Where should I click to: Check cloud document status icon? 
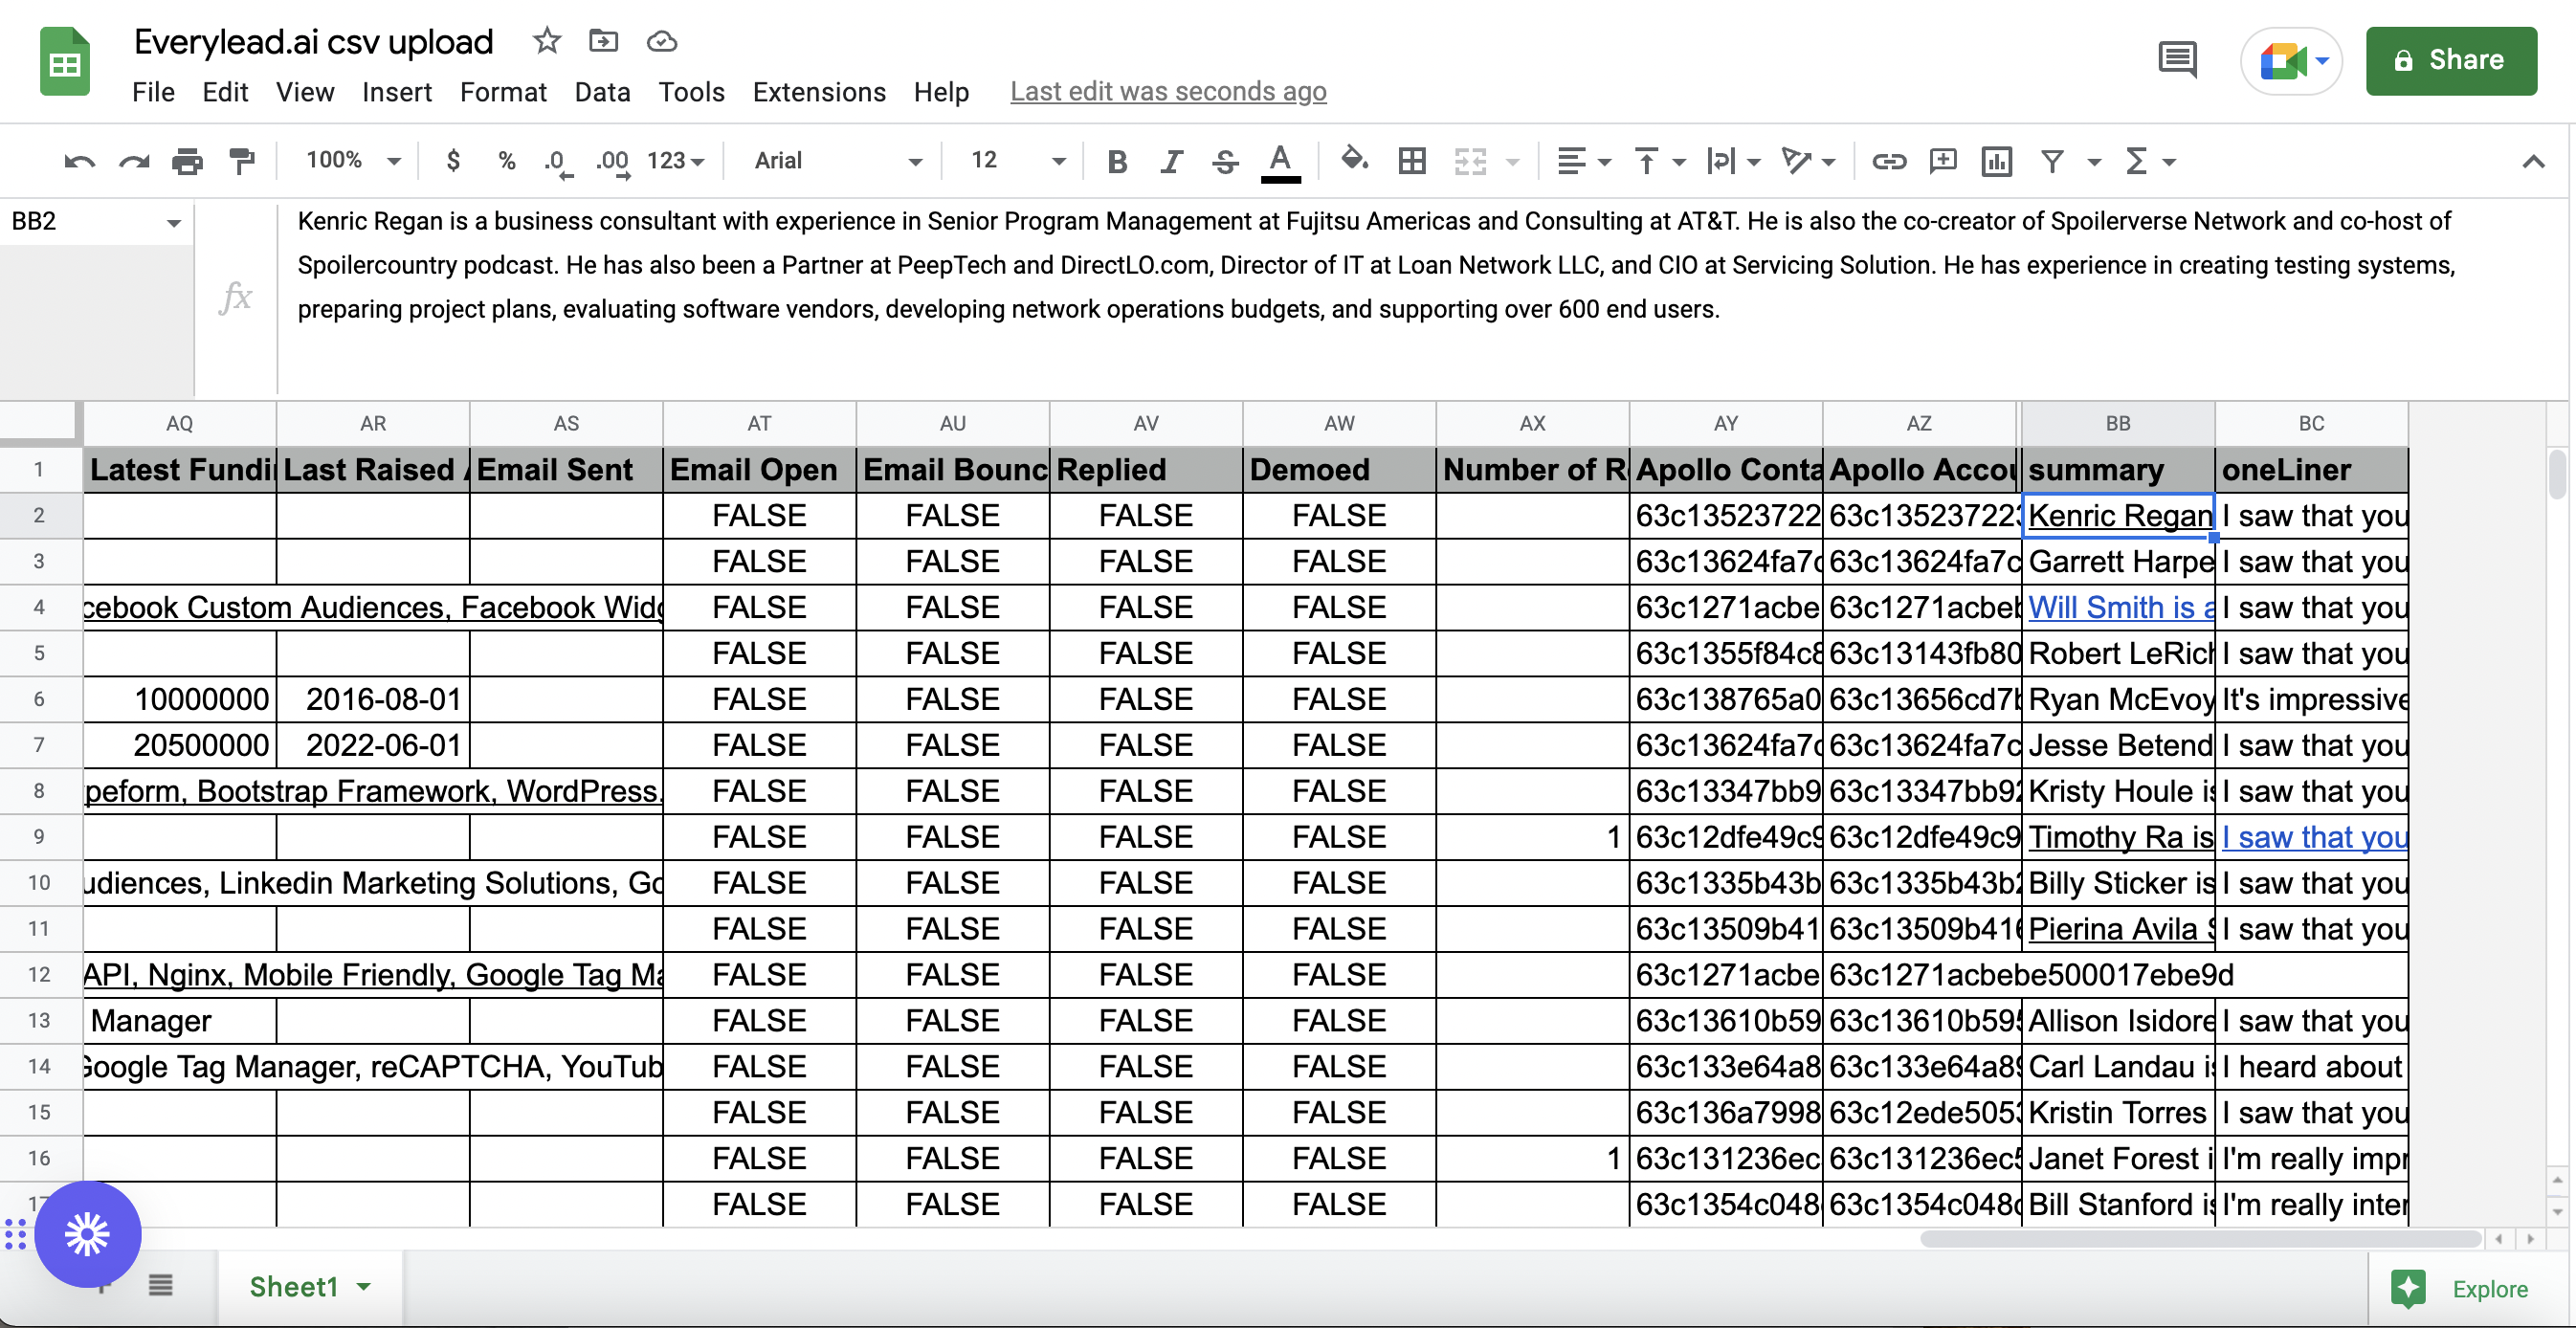[662, 41]
